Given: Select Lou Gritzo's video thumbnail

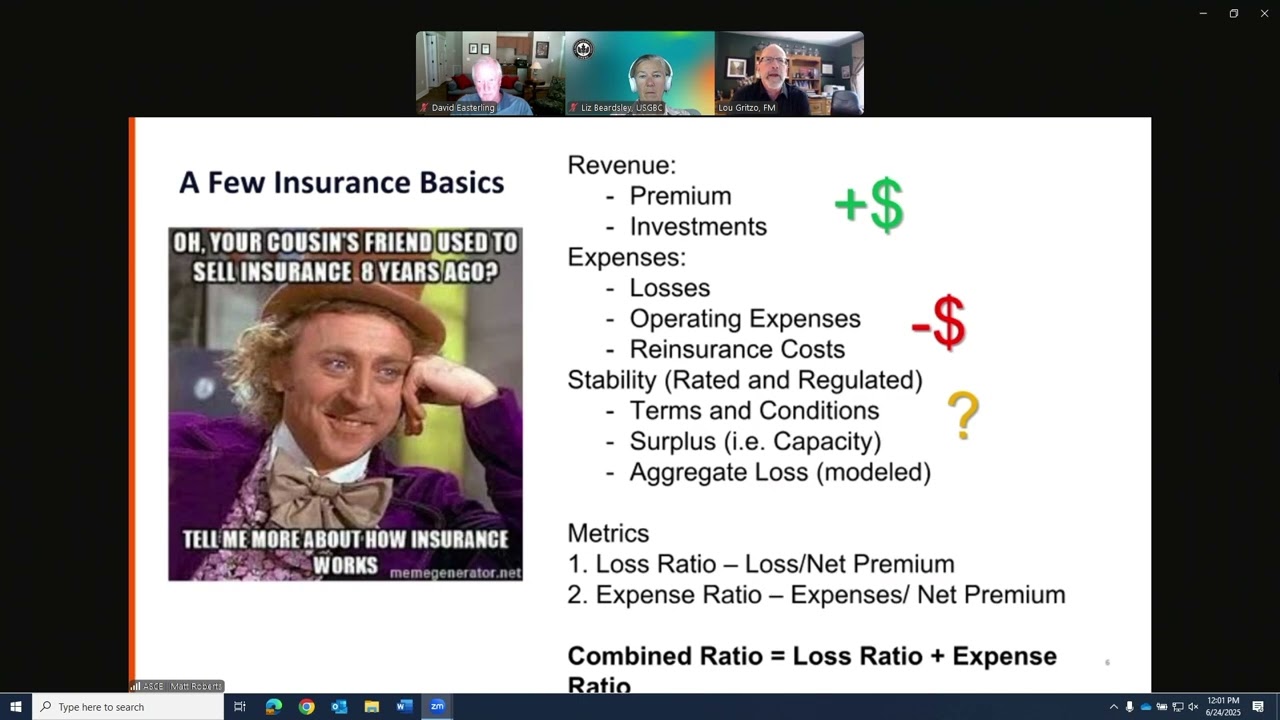Looking at the screenshot, I should point(789,73).
